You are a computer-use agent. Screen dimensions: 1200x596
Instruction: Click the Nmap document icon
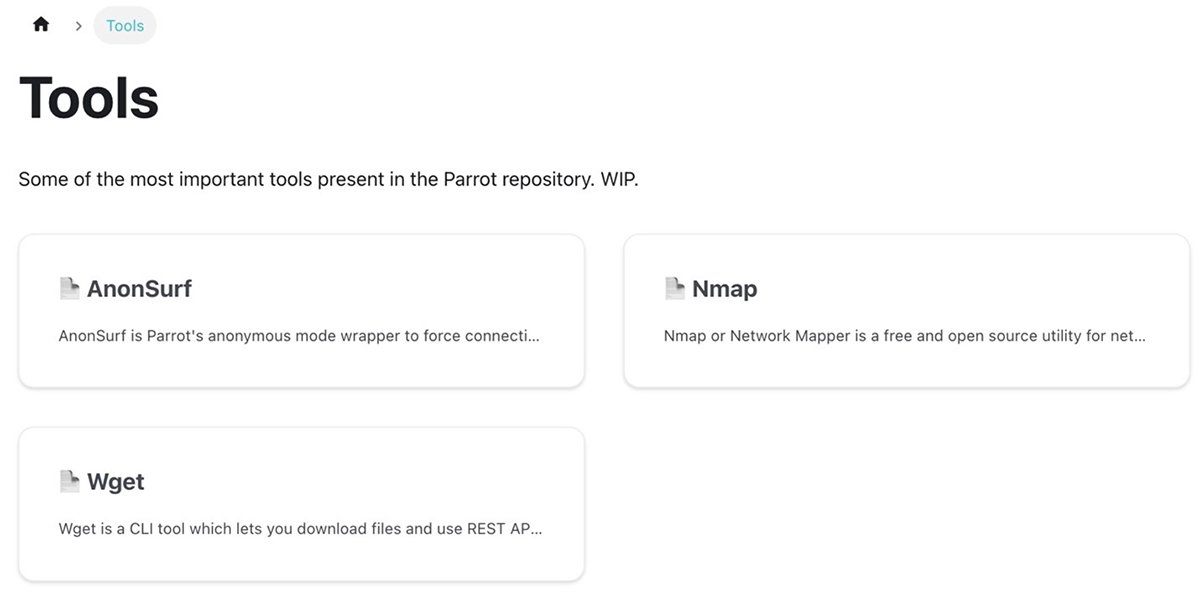[675, 289]
